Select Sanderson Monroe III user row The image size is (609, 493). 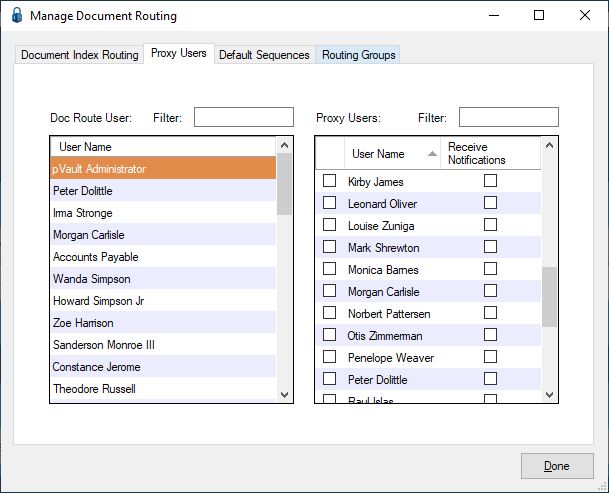(x=163, y=345)
